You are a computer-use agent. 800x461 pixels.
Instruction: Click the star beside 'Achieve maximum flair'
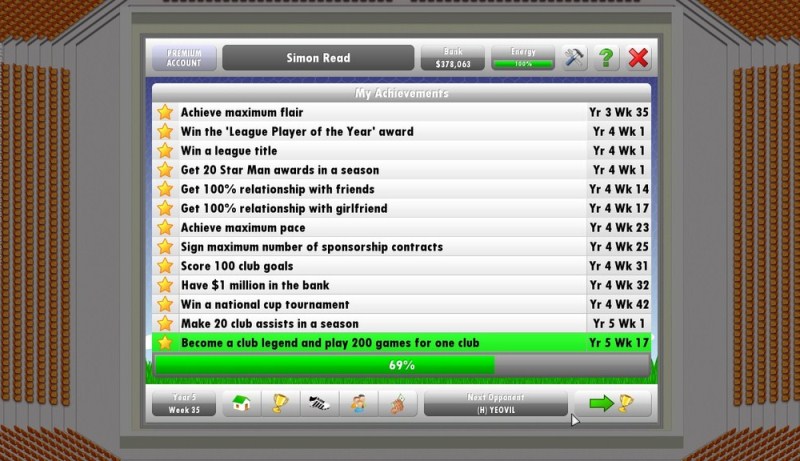(165, 113)
